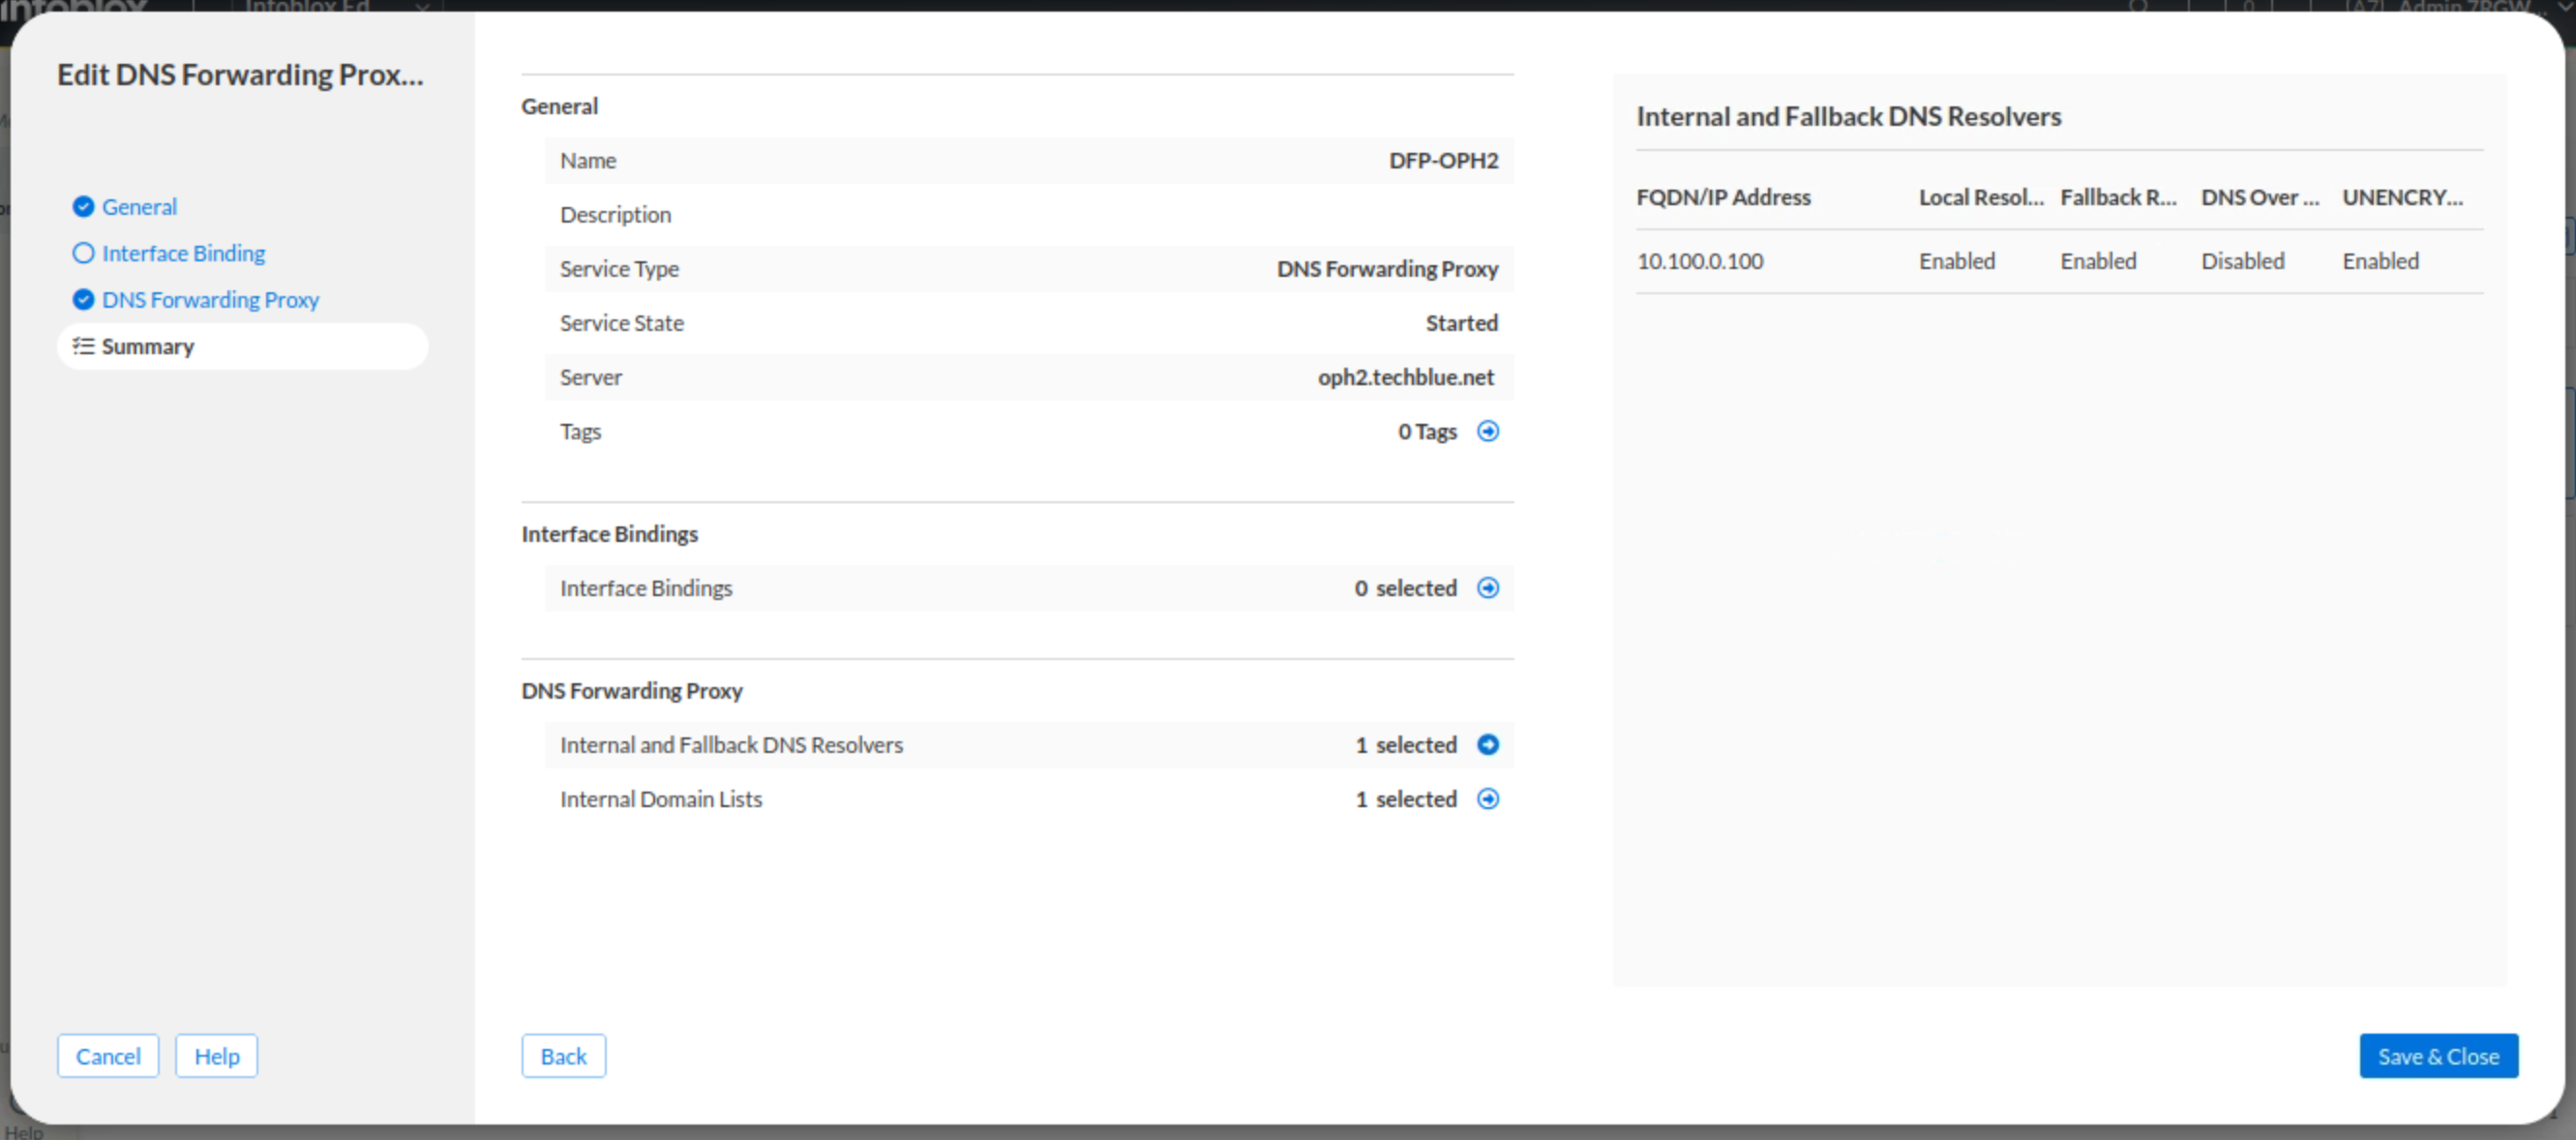Click the Internal Domain Lists row
2576x1140 pixels.
661,799
